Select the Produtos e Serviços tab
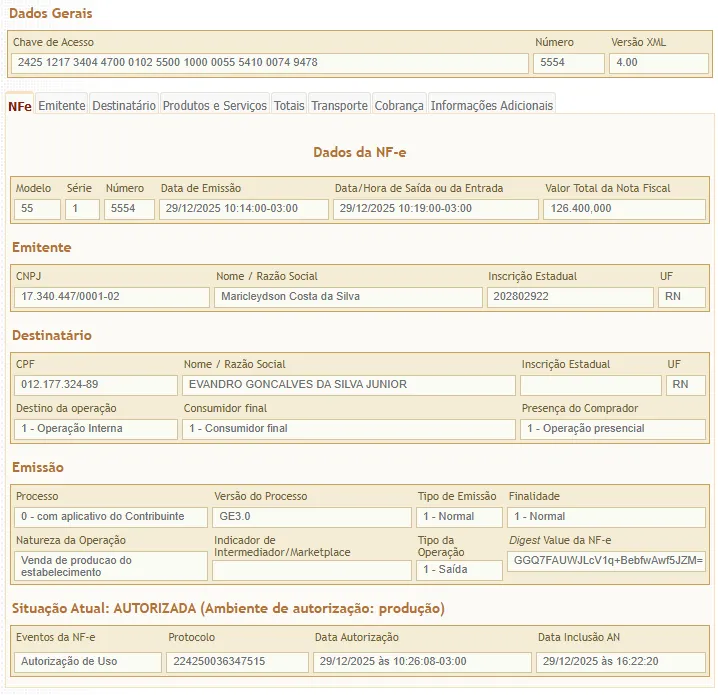The image size is (718, 695). click(214, 105)
